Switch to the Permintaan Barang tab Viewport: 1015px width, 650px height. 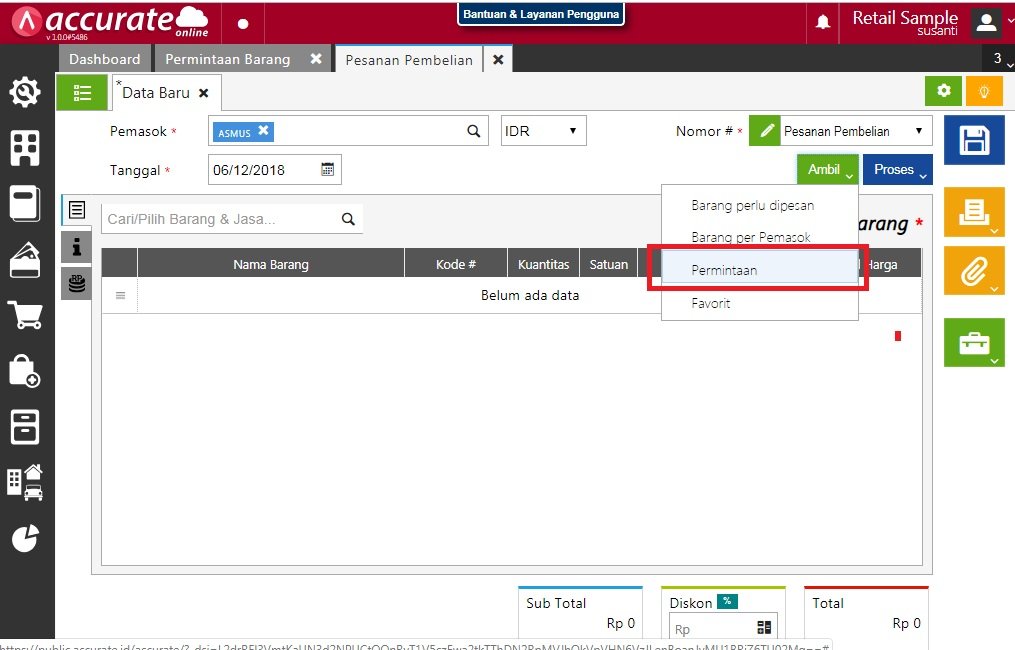228,59
